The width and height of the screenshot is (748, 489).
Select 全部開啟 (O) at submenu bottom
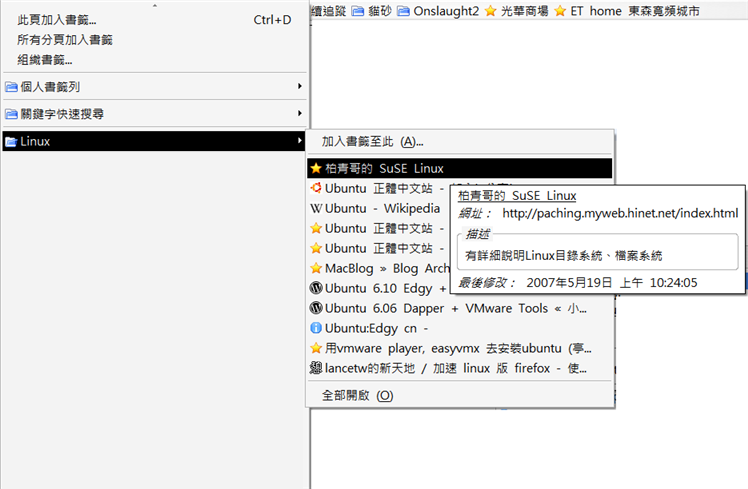click(x=459, y=395)
